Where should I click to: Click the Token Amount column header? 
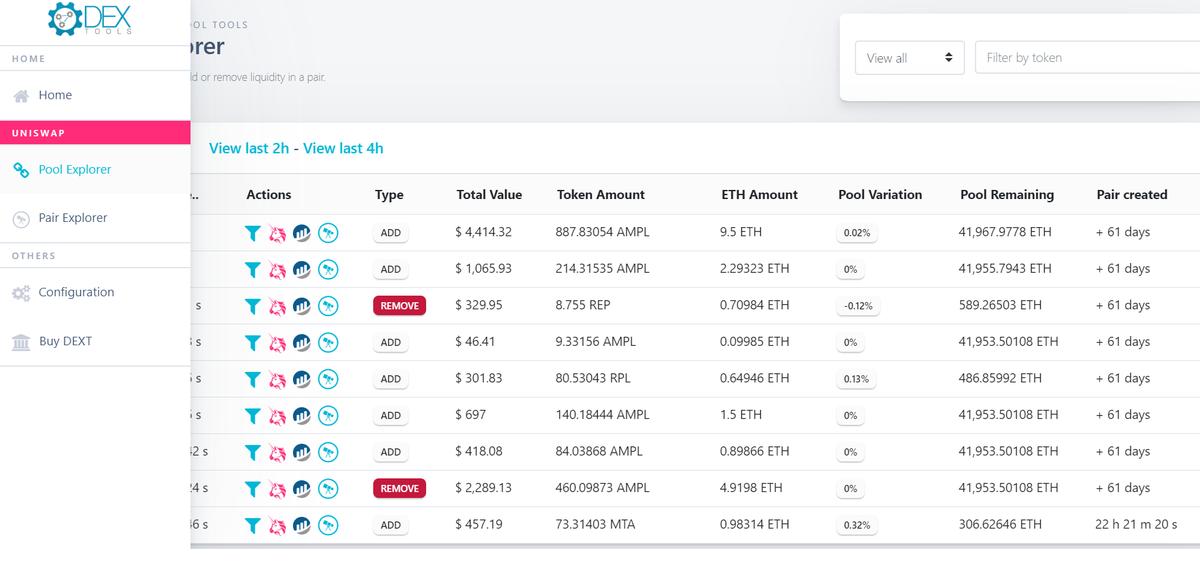(601, 195)
